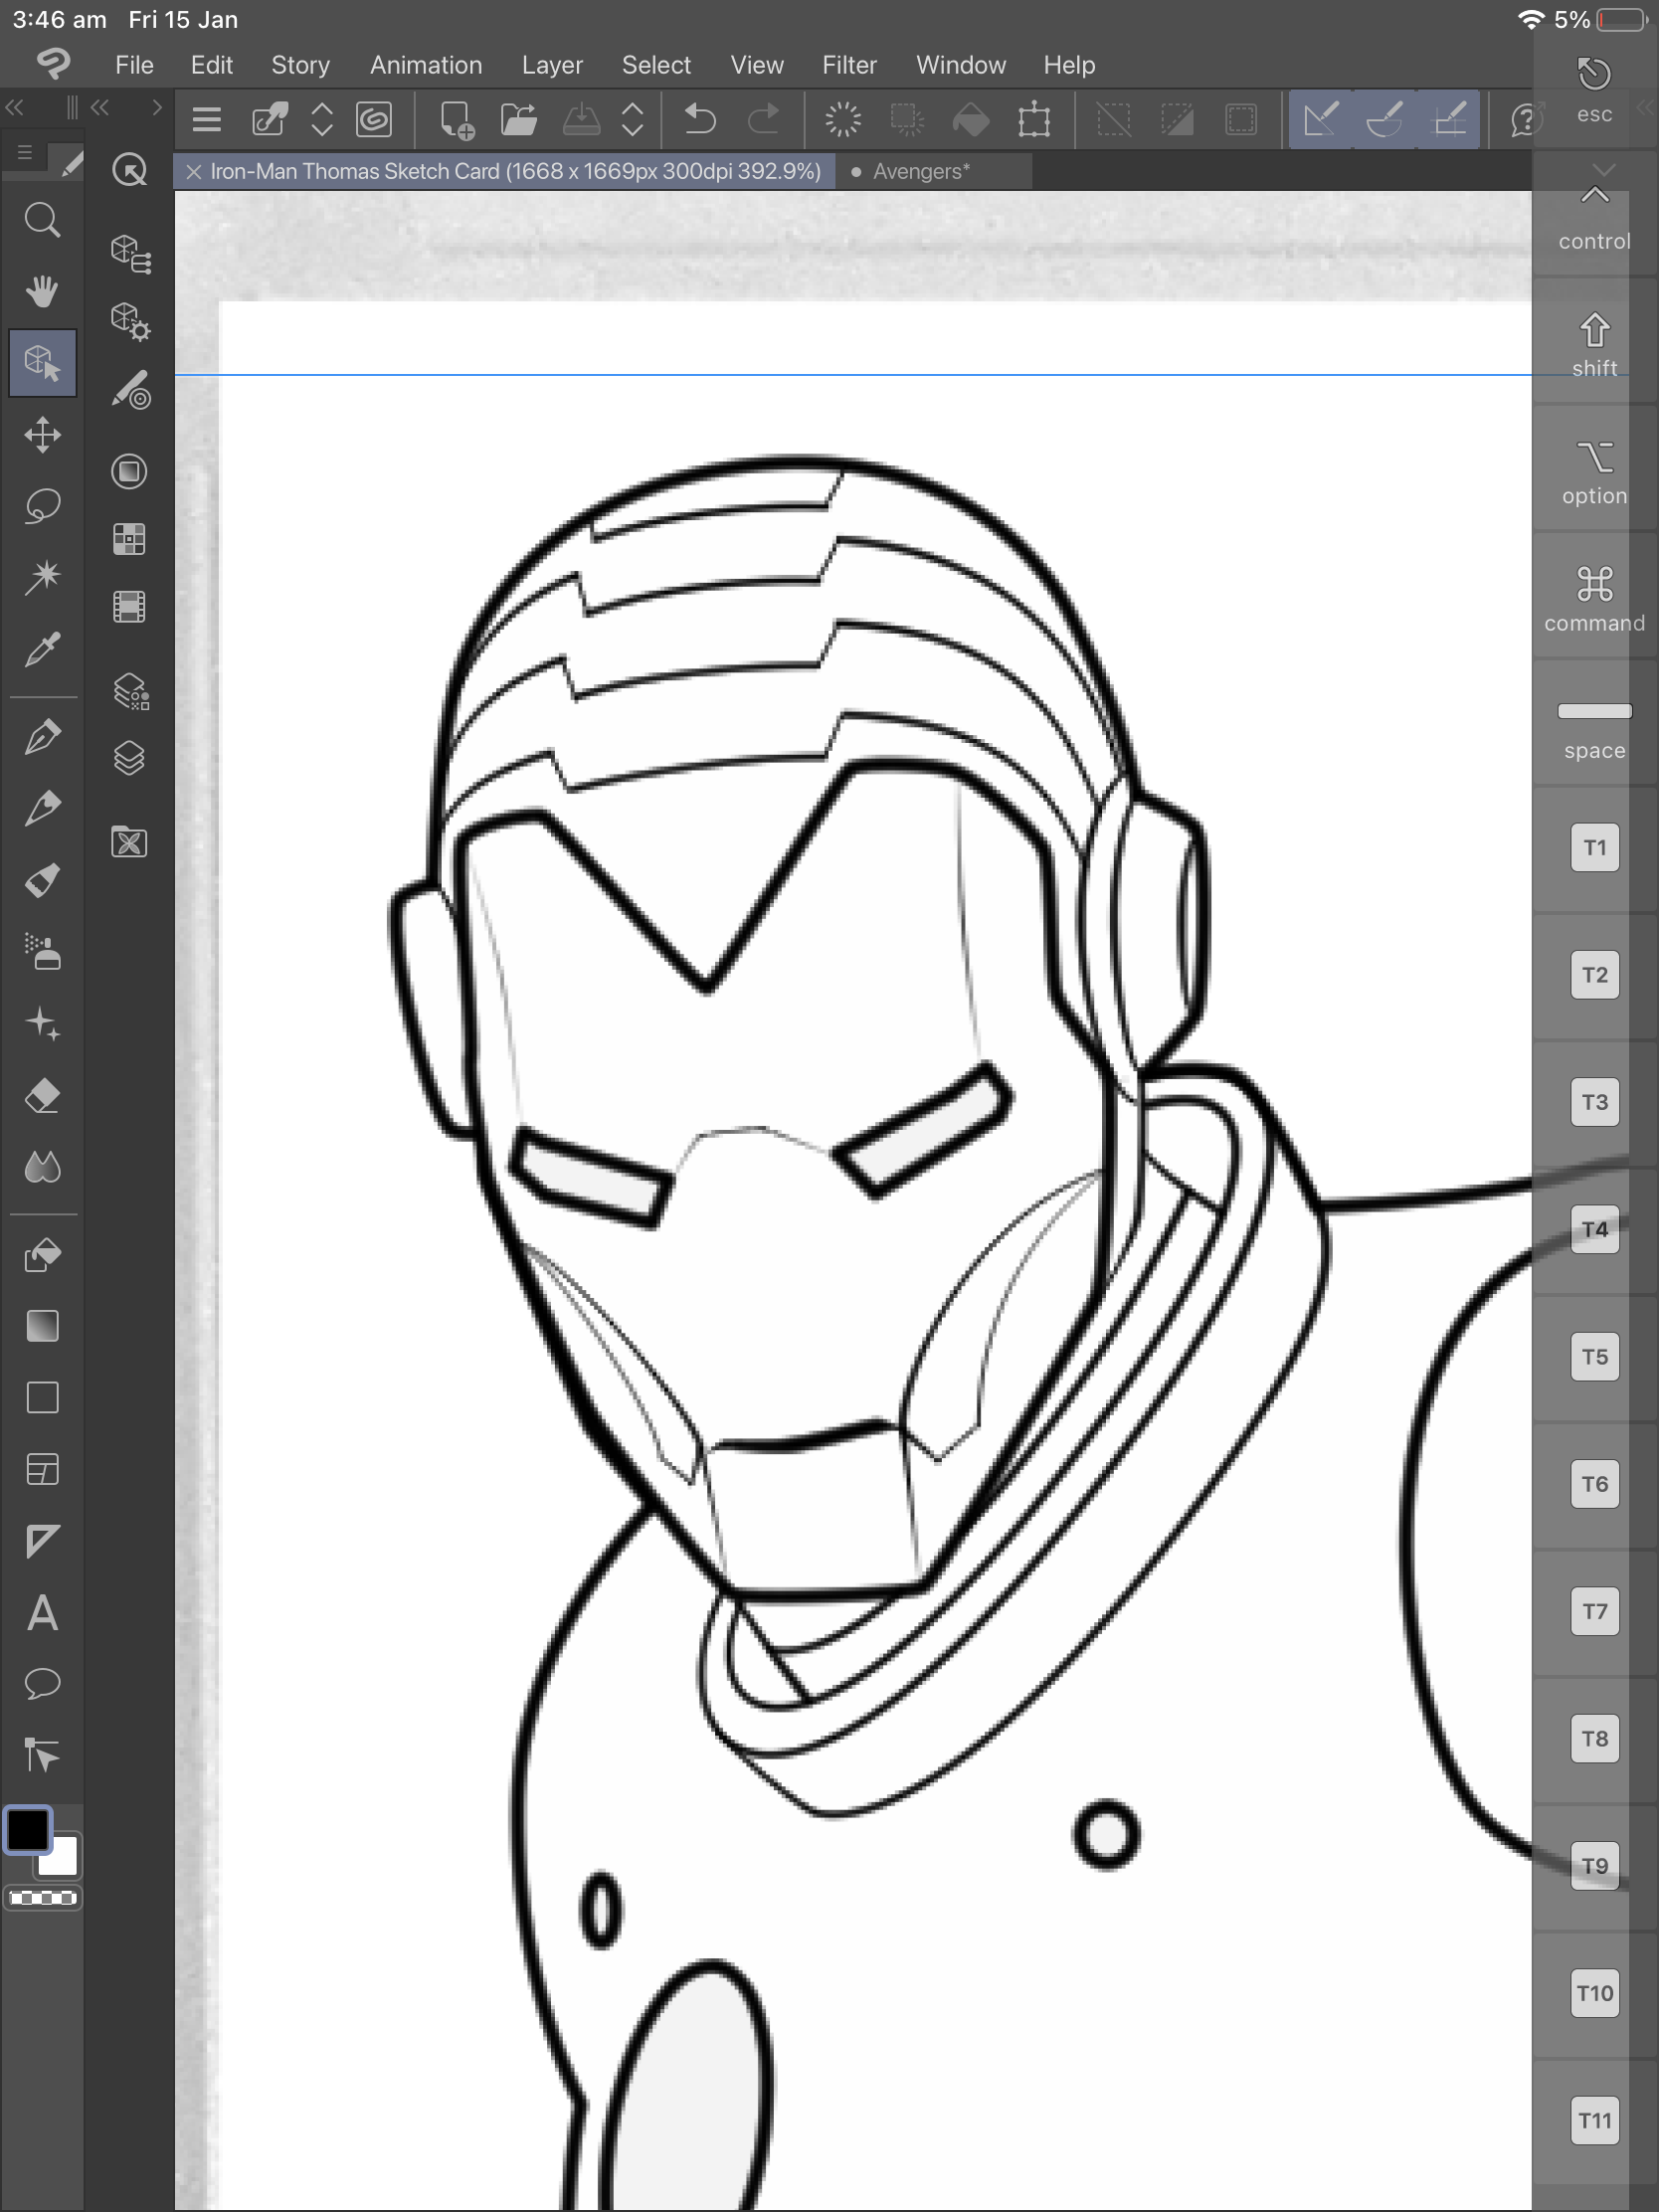
Task: Click the Redo arrow
Action: (764, 120)
